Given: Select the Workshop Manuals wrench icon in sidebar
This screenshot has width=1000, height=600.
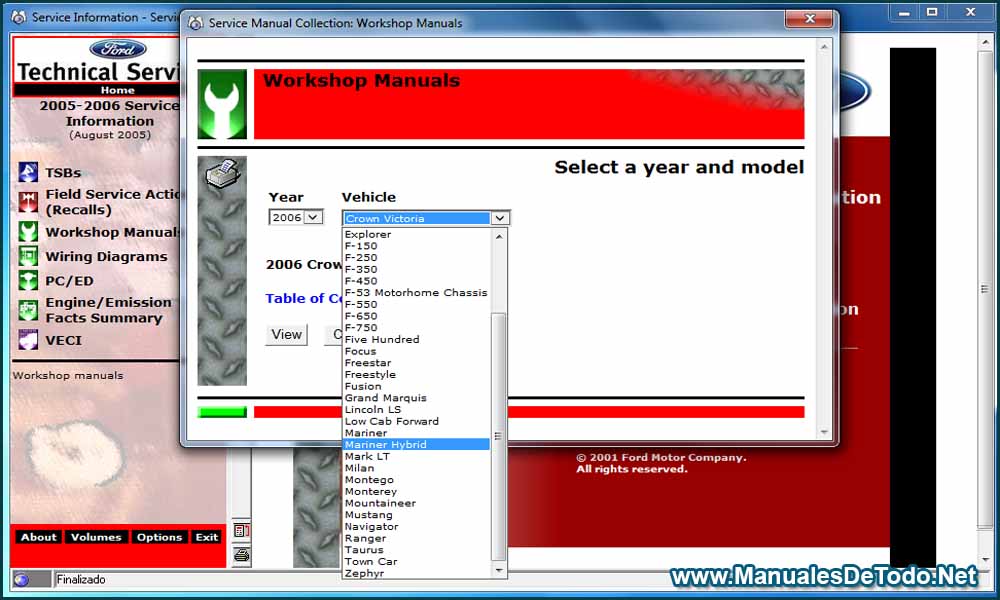Looking at the screenshot, I should [27, 231].
